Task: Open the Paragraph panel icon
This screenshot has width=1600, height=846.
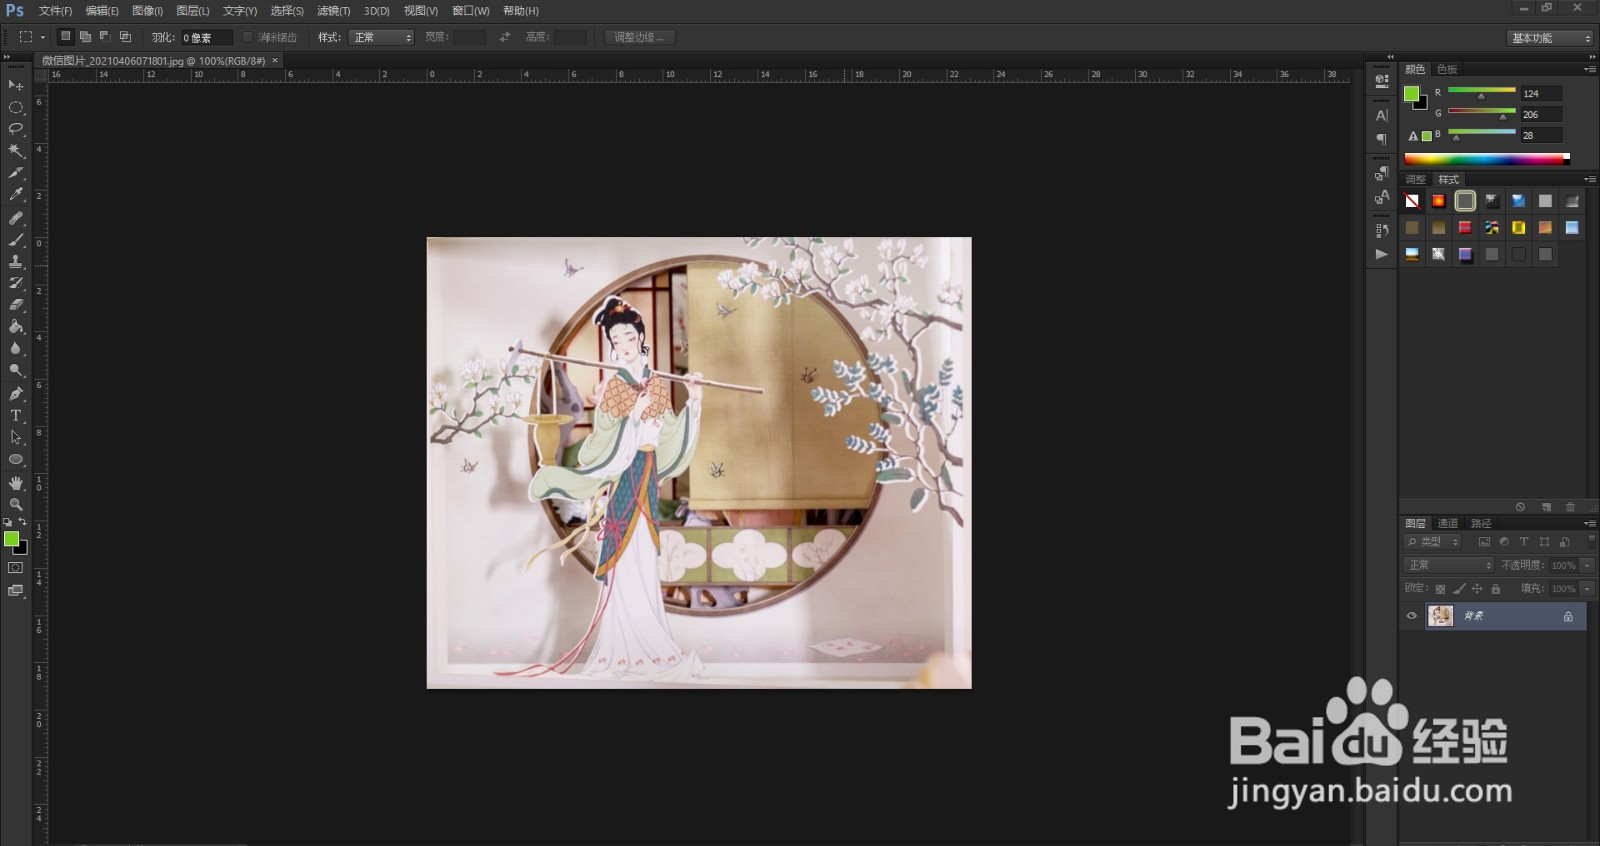Action: 1382,139
